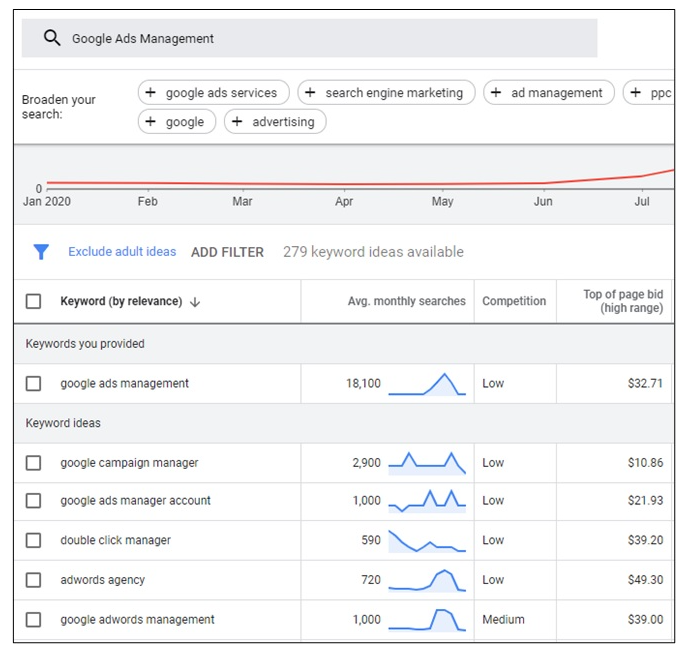Open the trend sparkline for google campaign manager

coord(427,463)
